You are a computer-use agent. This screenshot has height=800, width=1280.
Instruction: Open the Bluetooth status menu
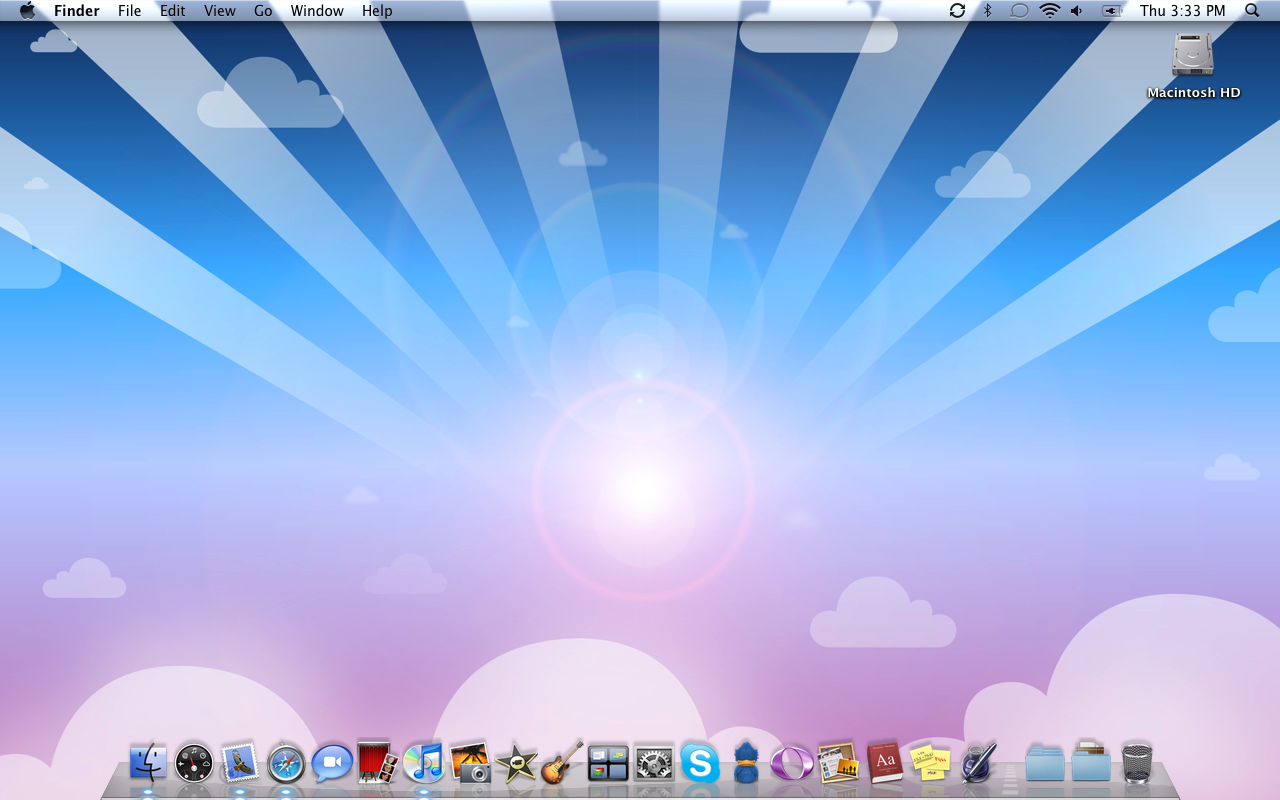point(987,11)
